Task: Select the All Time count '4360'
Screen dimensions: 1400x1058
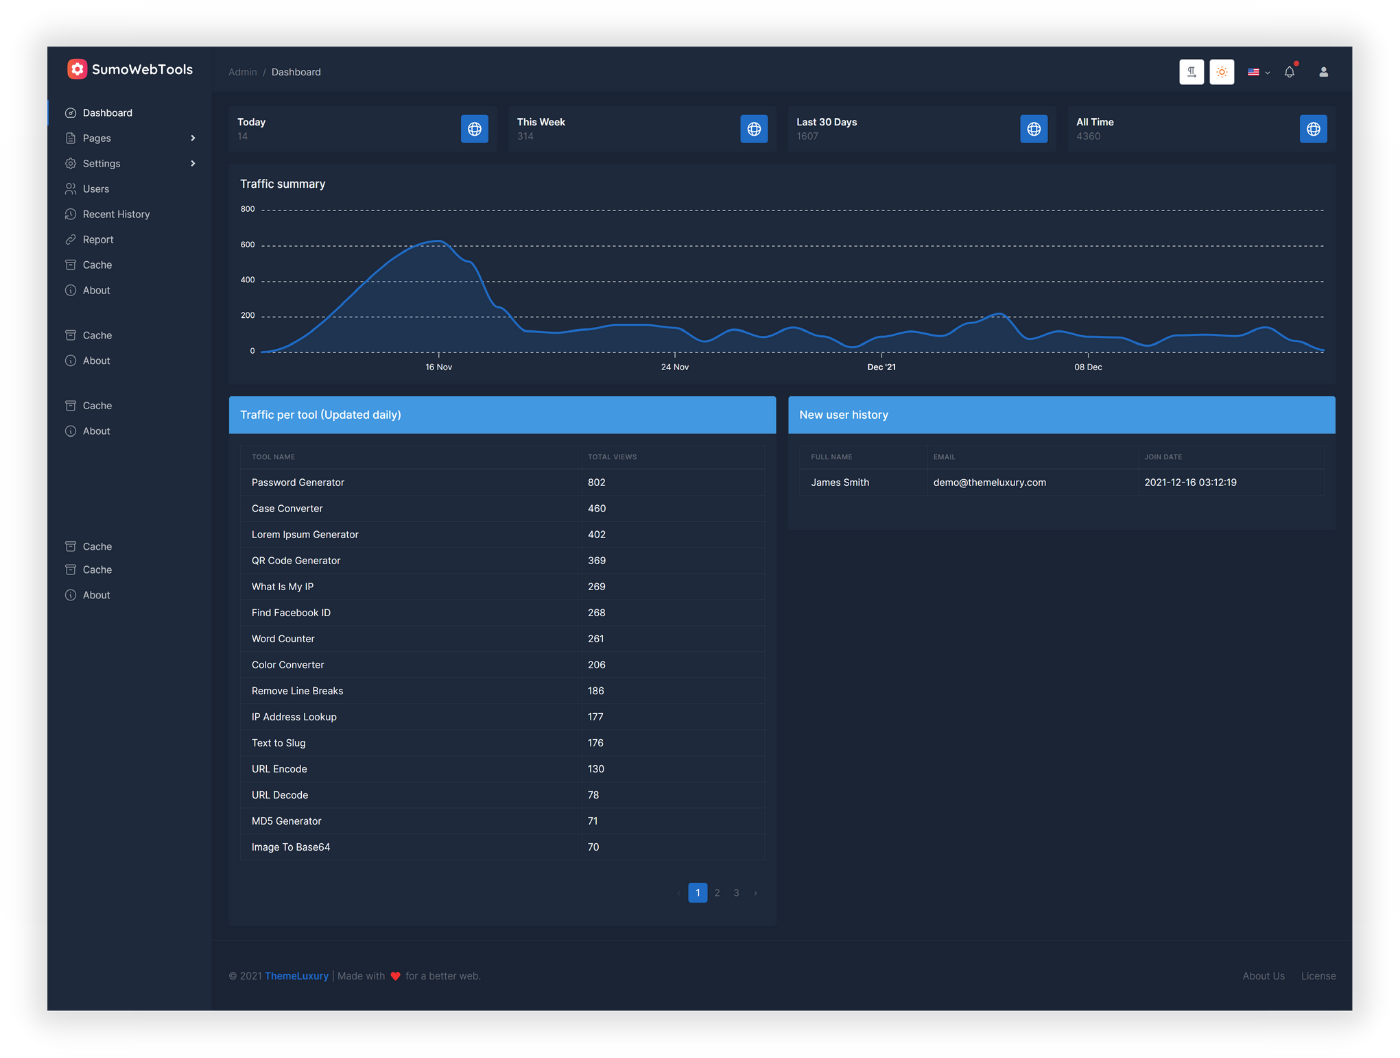Action: click(x=1088, y=136)
